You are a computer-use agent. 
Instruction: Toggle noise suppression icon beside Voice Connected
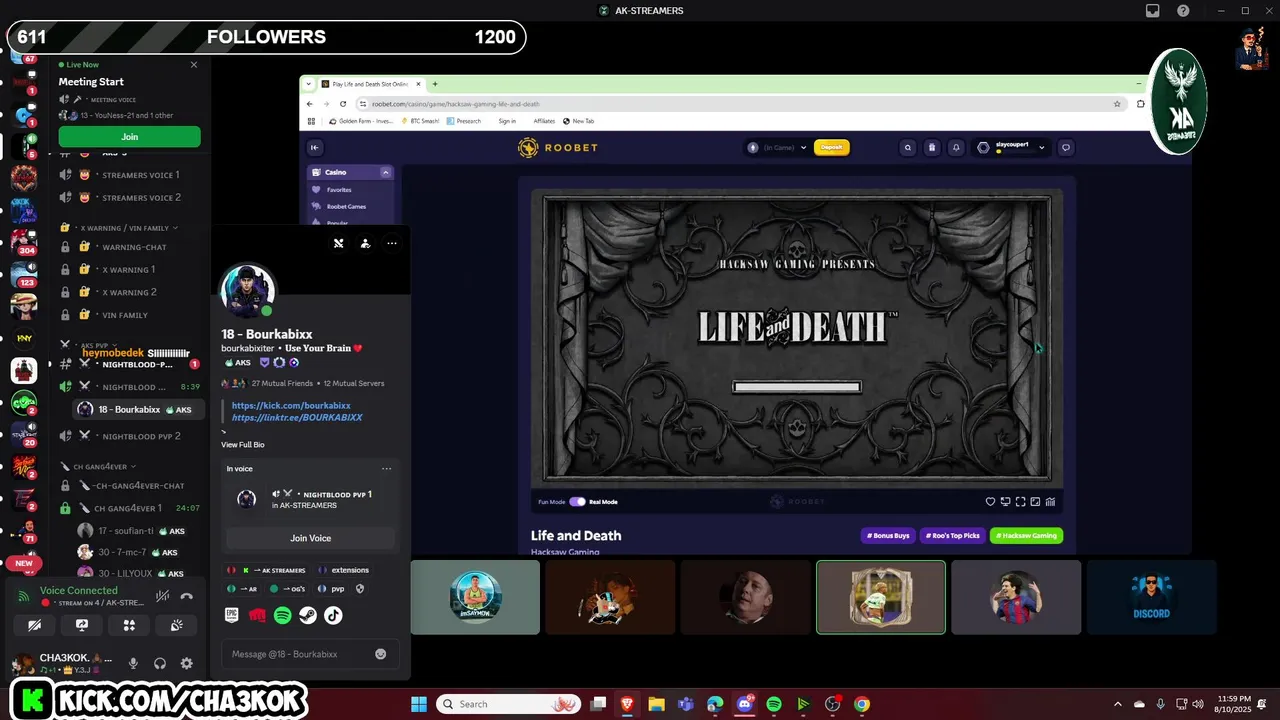162,596
